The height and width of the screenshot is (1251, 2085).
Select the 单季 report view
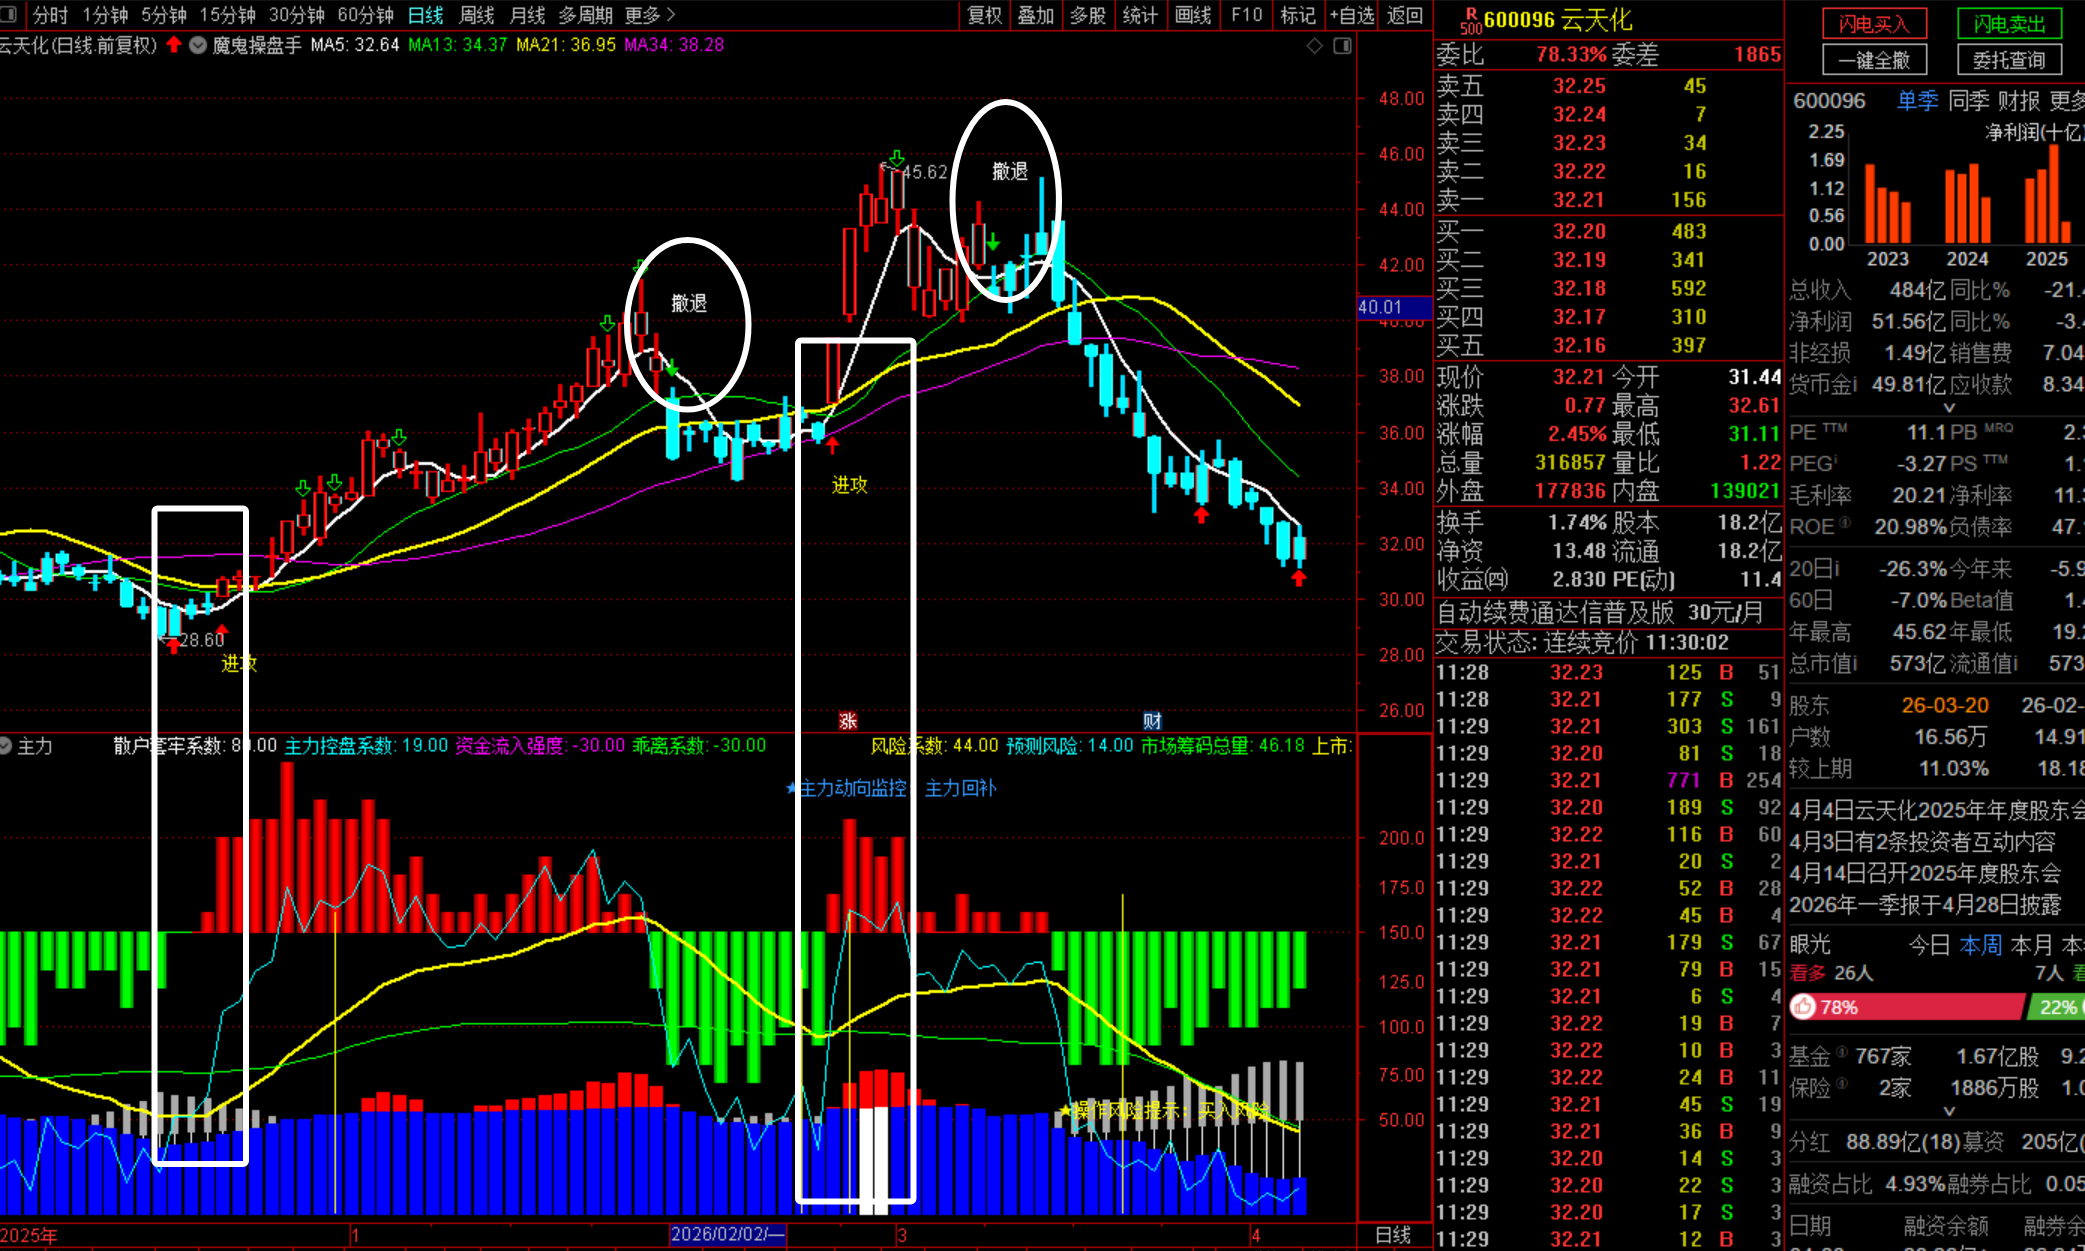click(1917, 100)
